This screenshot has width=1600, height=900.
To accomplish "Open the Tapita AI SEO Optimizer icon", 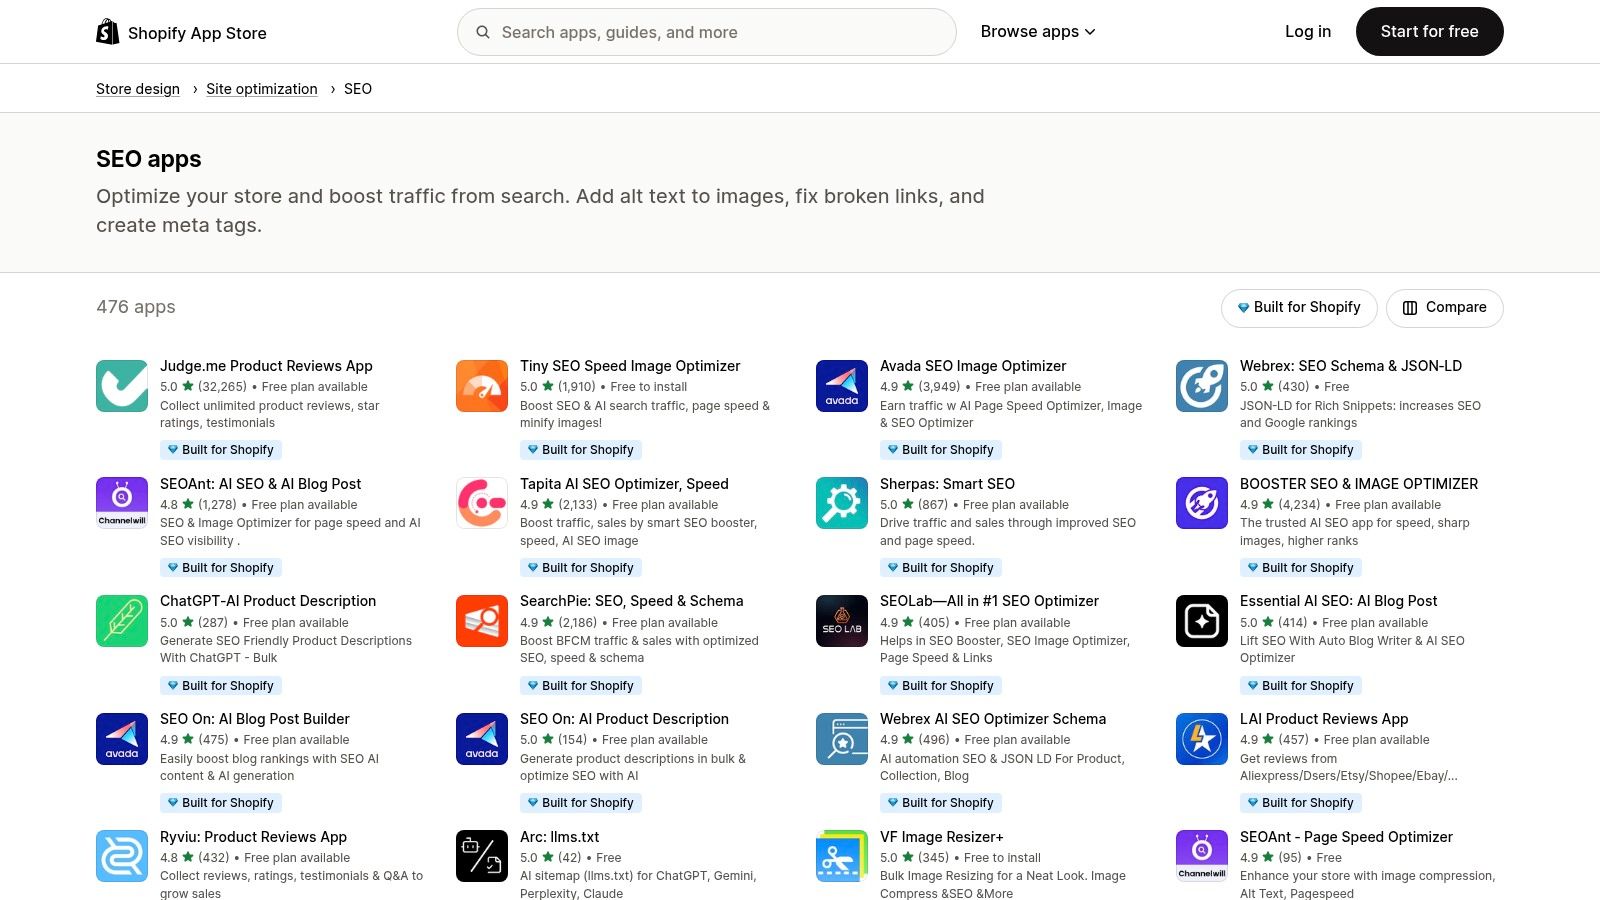I will [482, 503].
